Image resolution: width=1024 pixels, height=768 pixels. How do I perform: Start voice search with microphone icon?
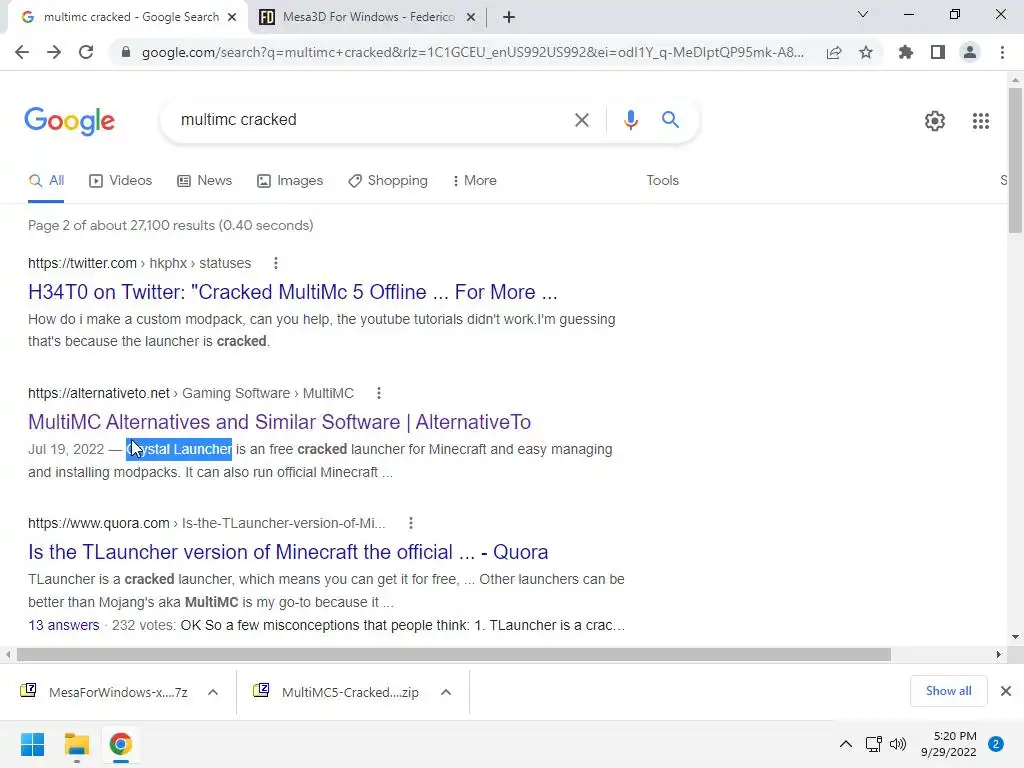(x=630, y=120)
